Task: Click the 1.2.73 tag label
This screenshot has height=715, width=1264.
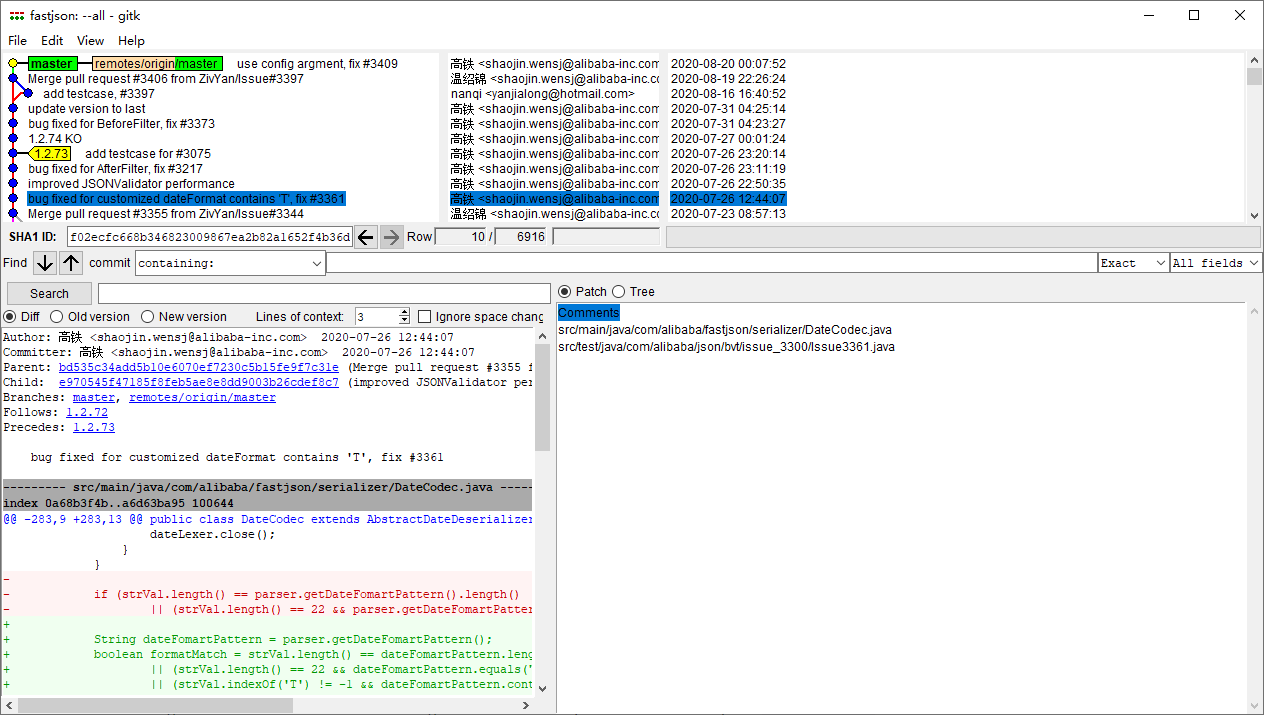Action: point(50,154)
